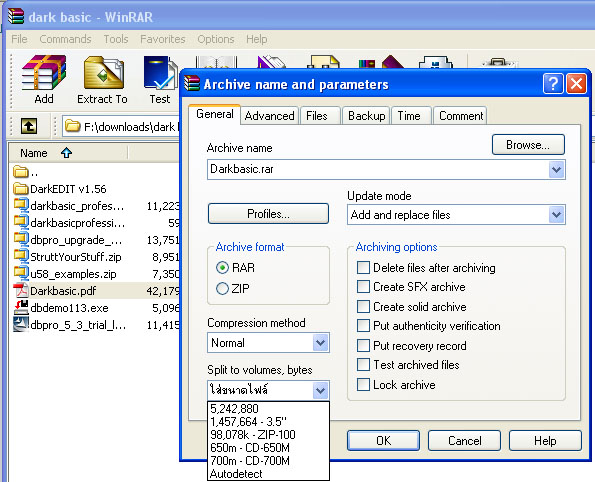Open the Archive name dropdown arrow
595x482 pixels.
tap(556, 169)
